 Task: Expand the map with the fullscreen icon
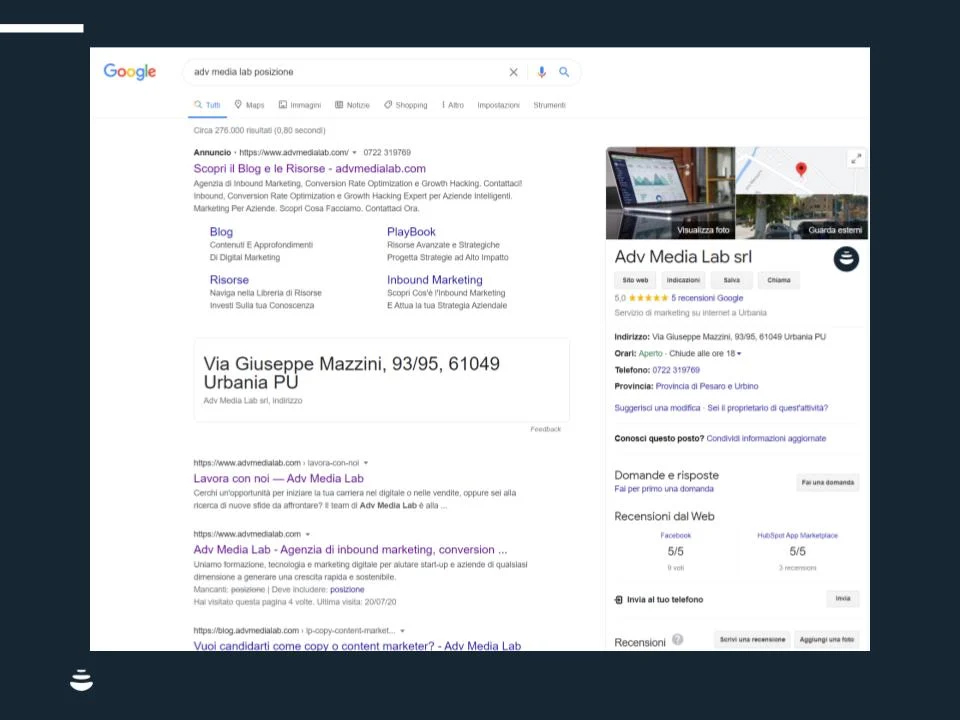(x=856, y=158)
